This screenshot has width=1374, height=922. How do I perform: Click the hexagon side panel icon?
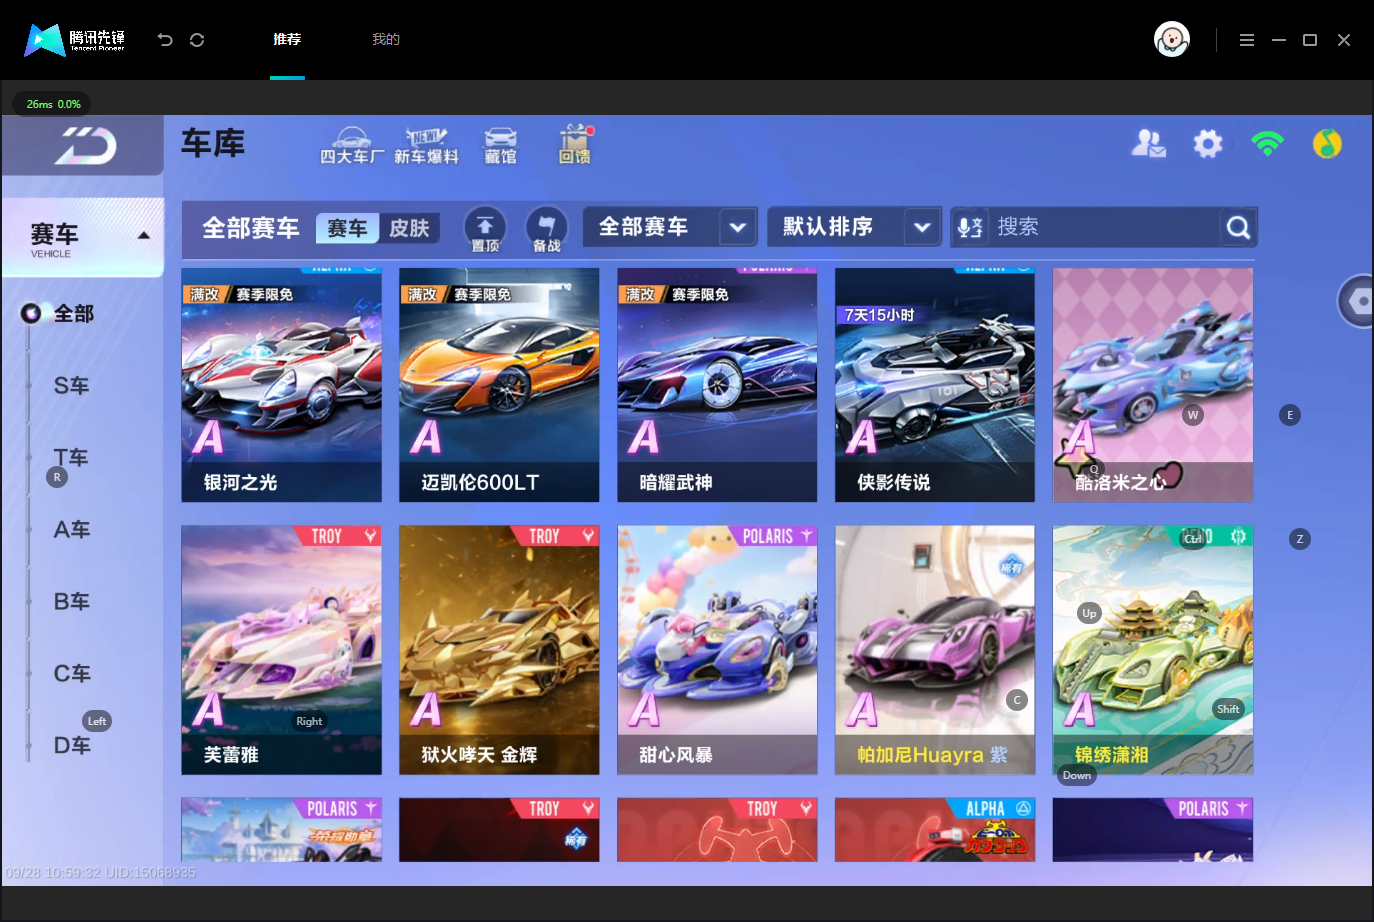[x=1357, y=301]
